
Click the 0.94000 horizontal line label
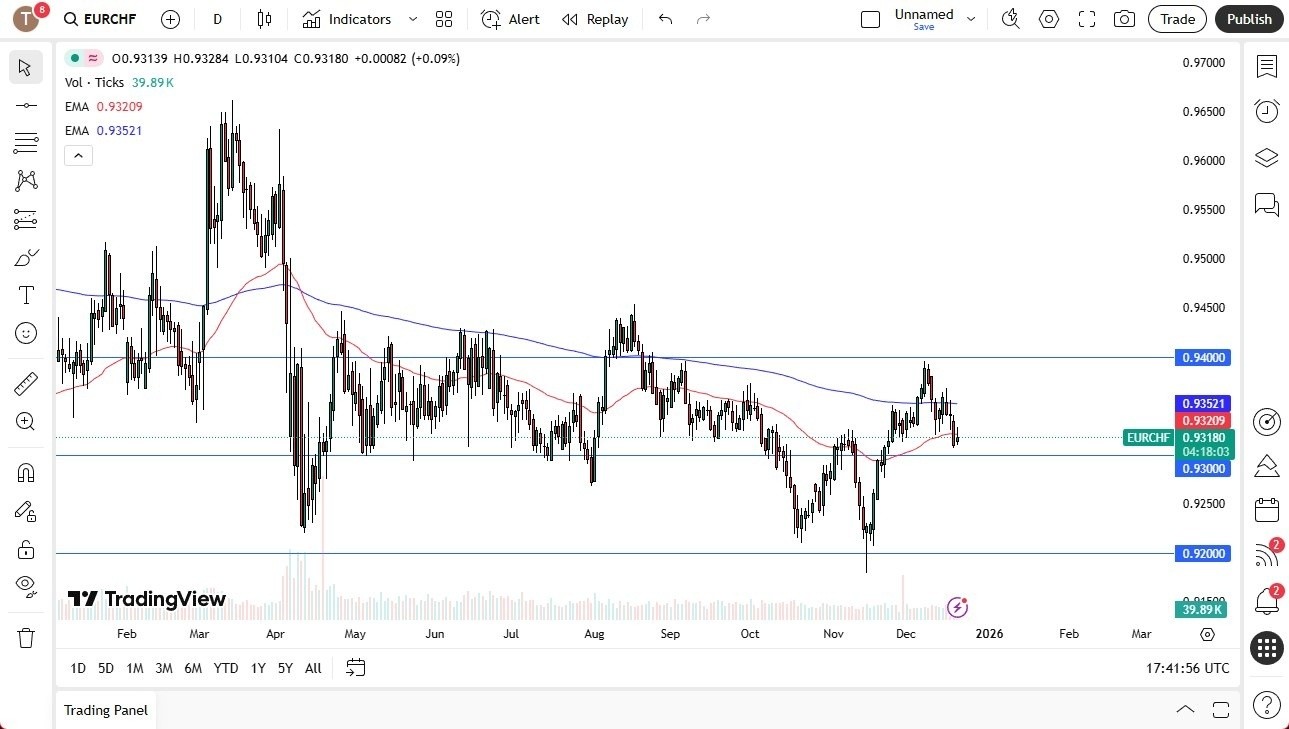1204,357
